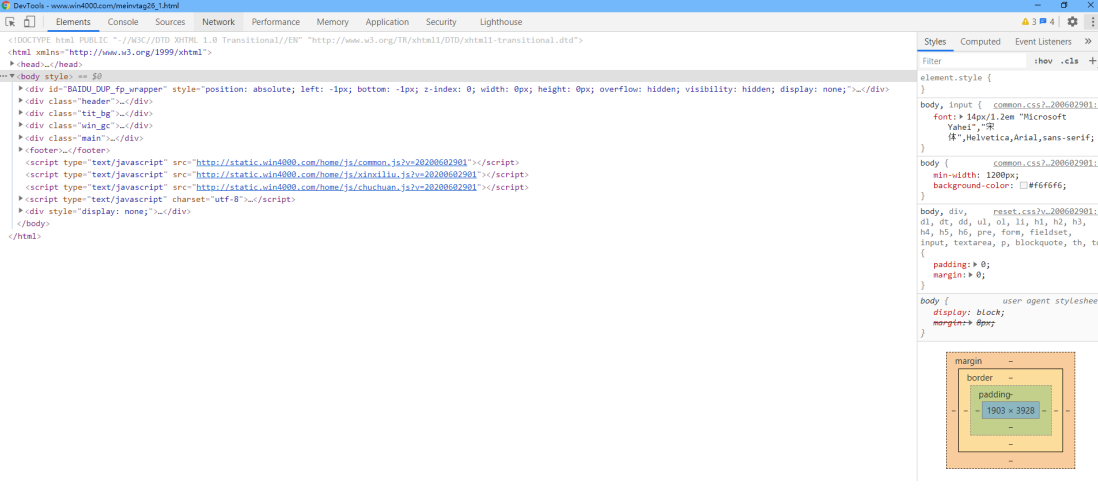Click the display: block declaration
Image resolution: width=1098 pixels, height=496 pixels.
tap(969, 312)
